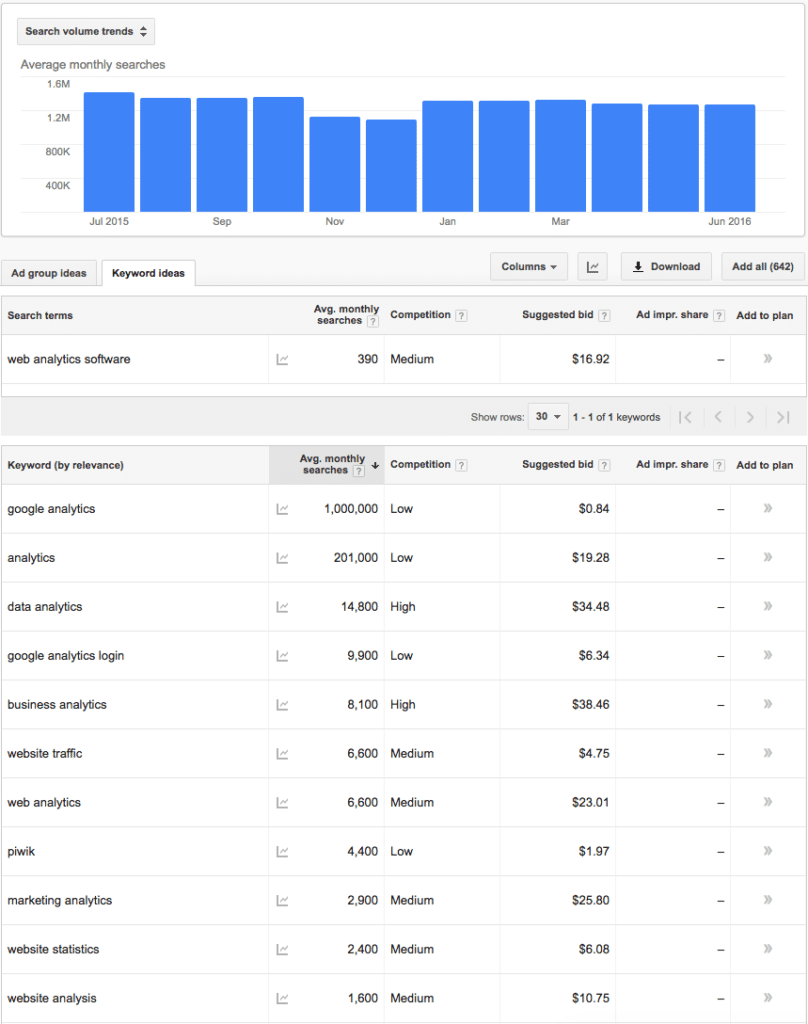This screenshot has width=808, height=1024.
Task: Show trend chart for website traffic
Action: (x=282, y=754)
